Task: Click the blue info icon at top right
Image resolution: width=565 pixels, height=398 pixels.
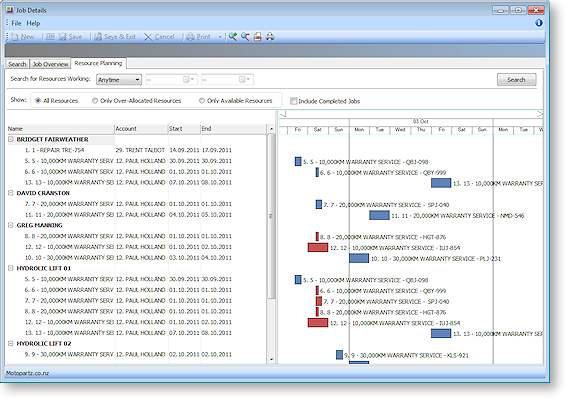Action: coord(539,23)
